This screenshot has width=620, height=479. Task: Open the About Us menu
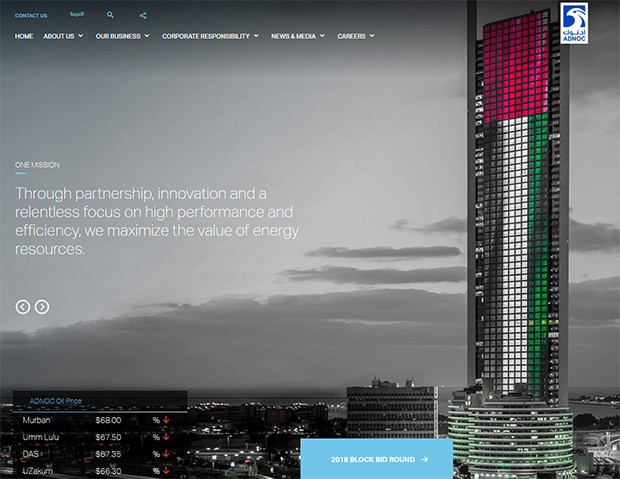[x=59, y=36]
